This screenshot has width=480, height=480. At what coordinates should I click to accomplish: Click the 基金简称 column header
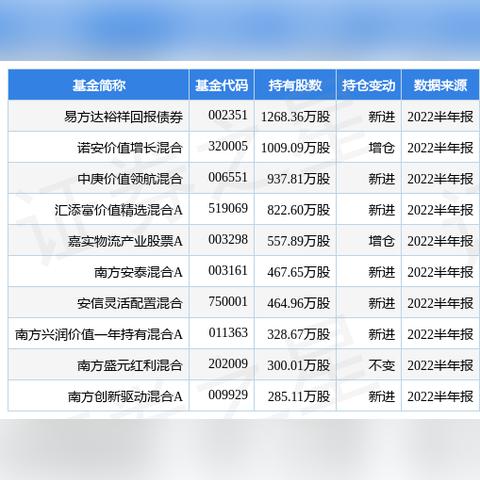(x=99, y=85)
